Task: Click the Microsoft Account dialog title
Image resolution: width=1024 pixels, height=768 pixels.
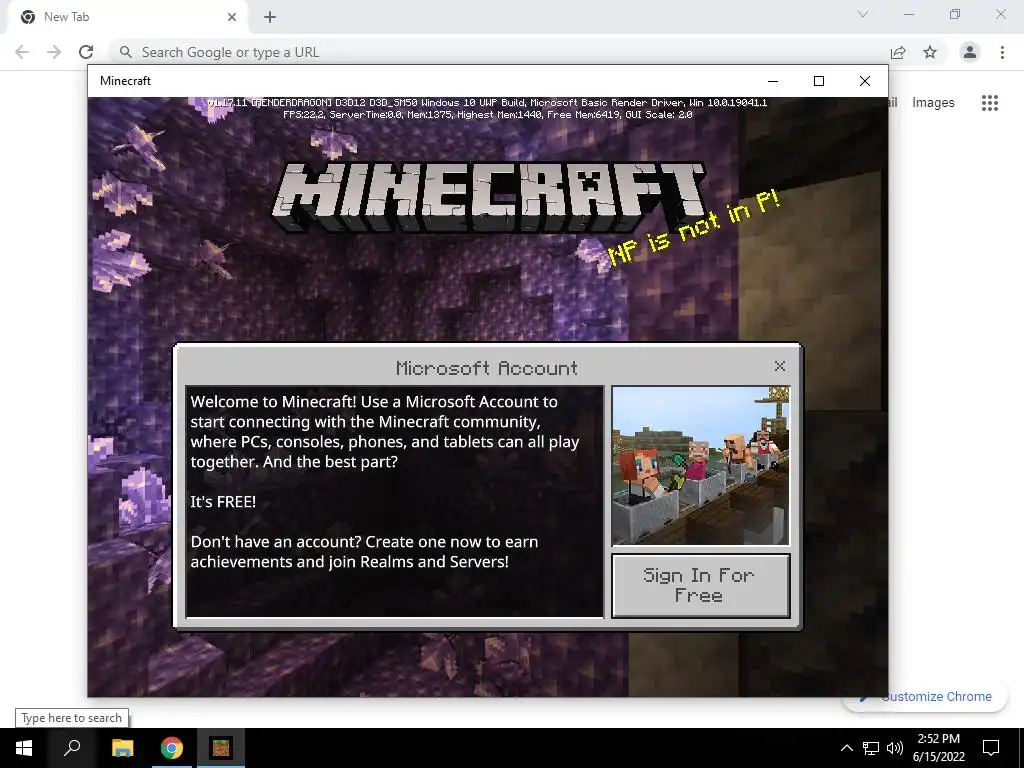Action: [487, 368]
